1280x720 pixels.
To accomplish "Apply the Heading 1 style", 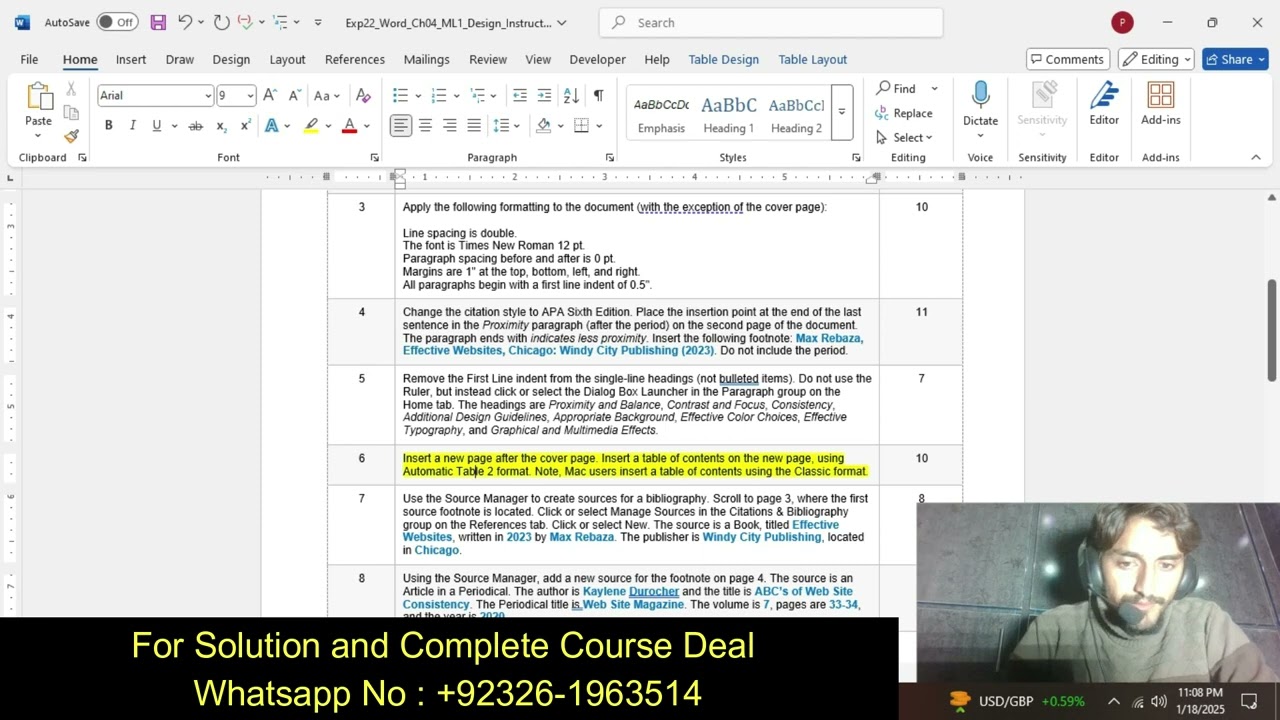I will pos(729,114).
